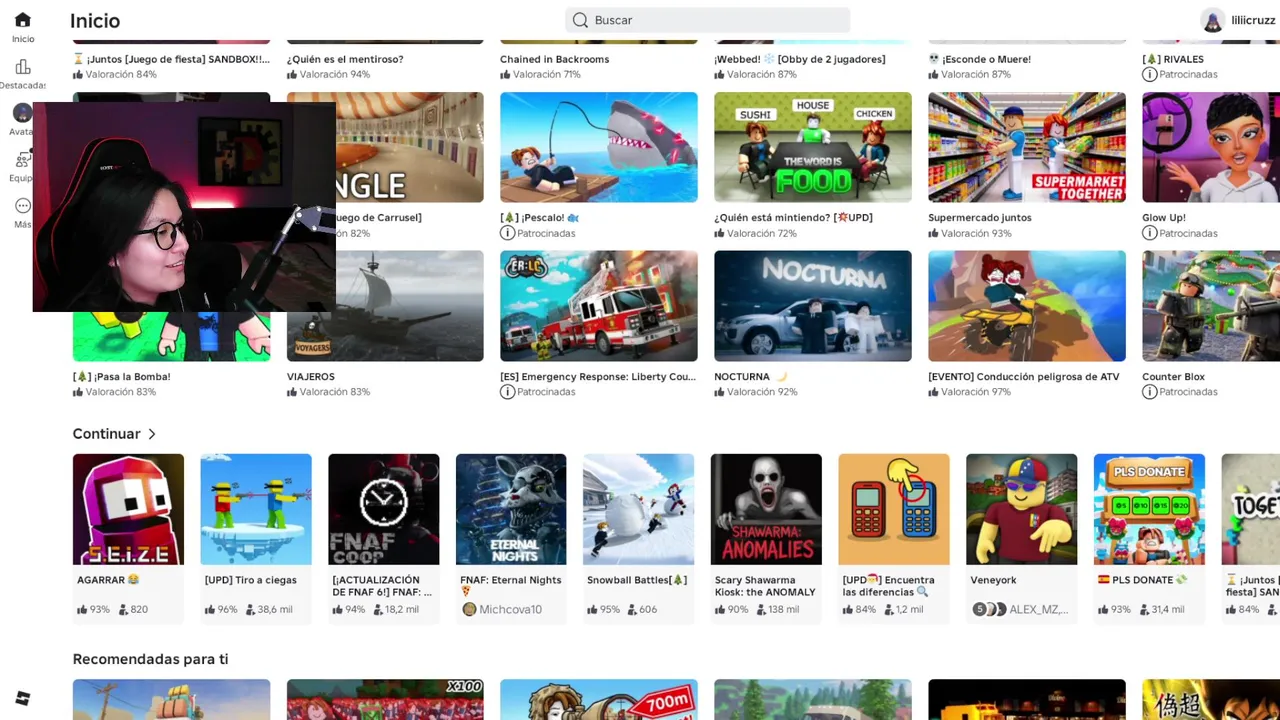The height and width of the screenshot is (720, 1280).
Task: Open Counter Blox game thumbnail
Action: (1211, 306)
